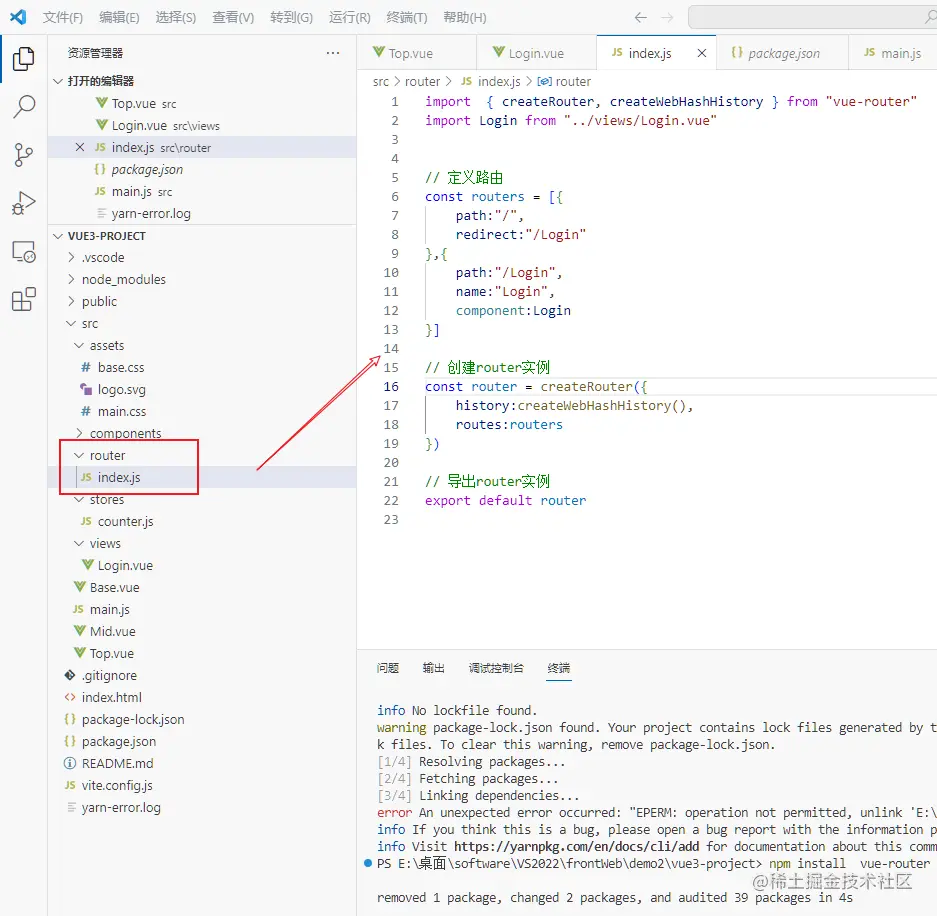Open main.css in the file tree
Viewport: 937px width, 916px height.
click(202, 412)
